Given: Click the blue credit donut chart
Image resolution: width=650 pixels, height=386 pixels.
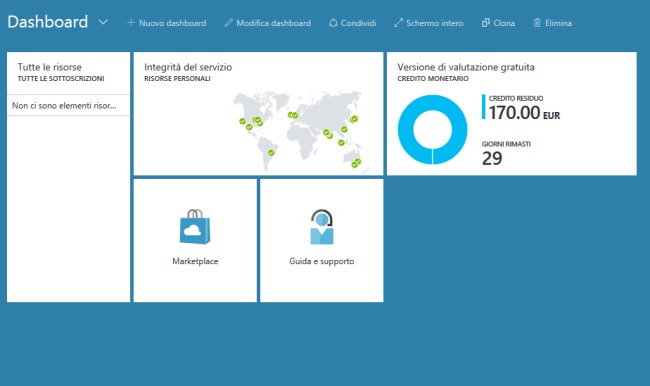Looking at the screenshot, I should (x=432, y=130).
